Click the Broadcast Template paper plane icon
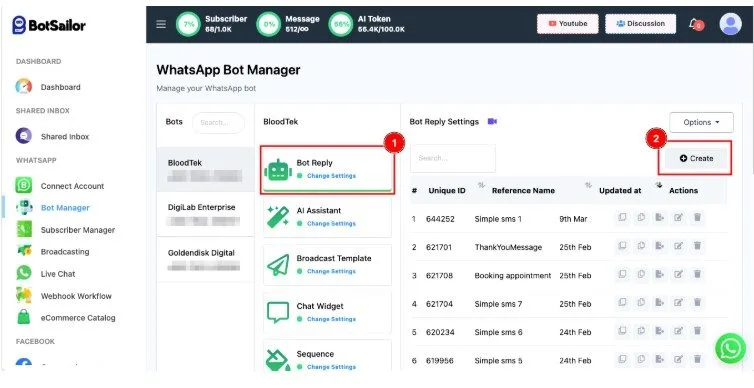This screenshot has width=754, height=388. click(x=278, y=264)
